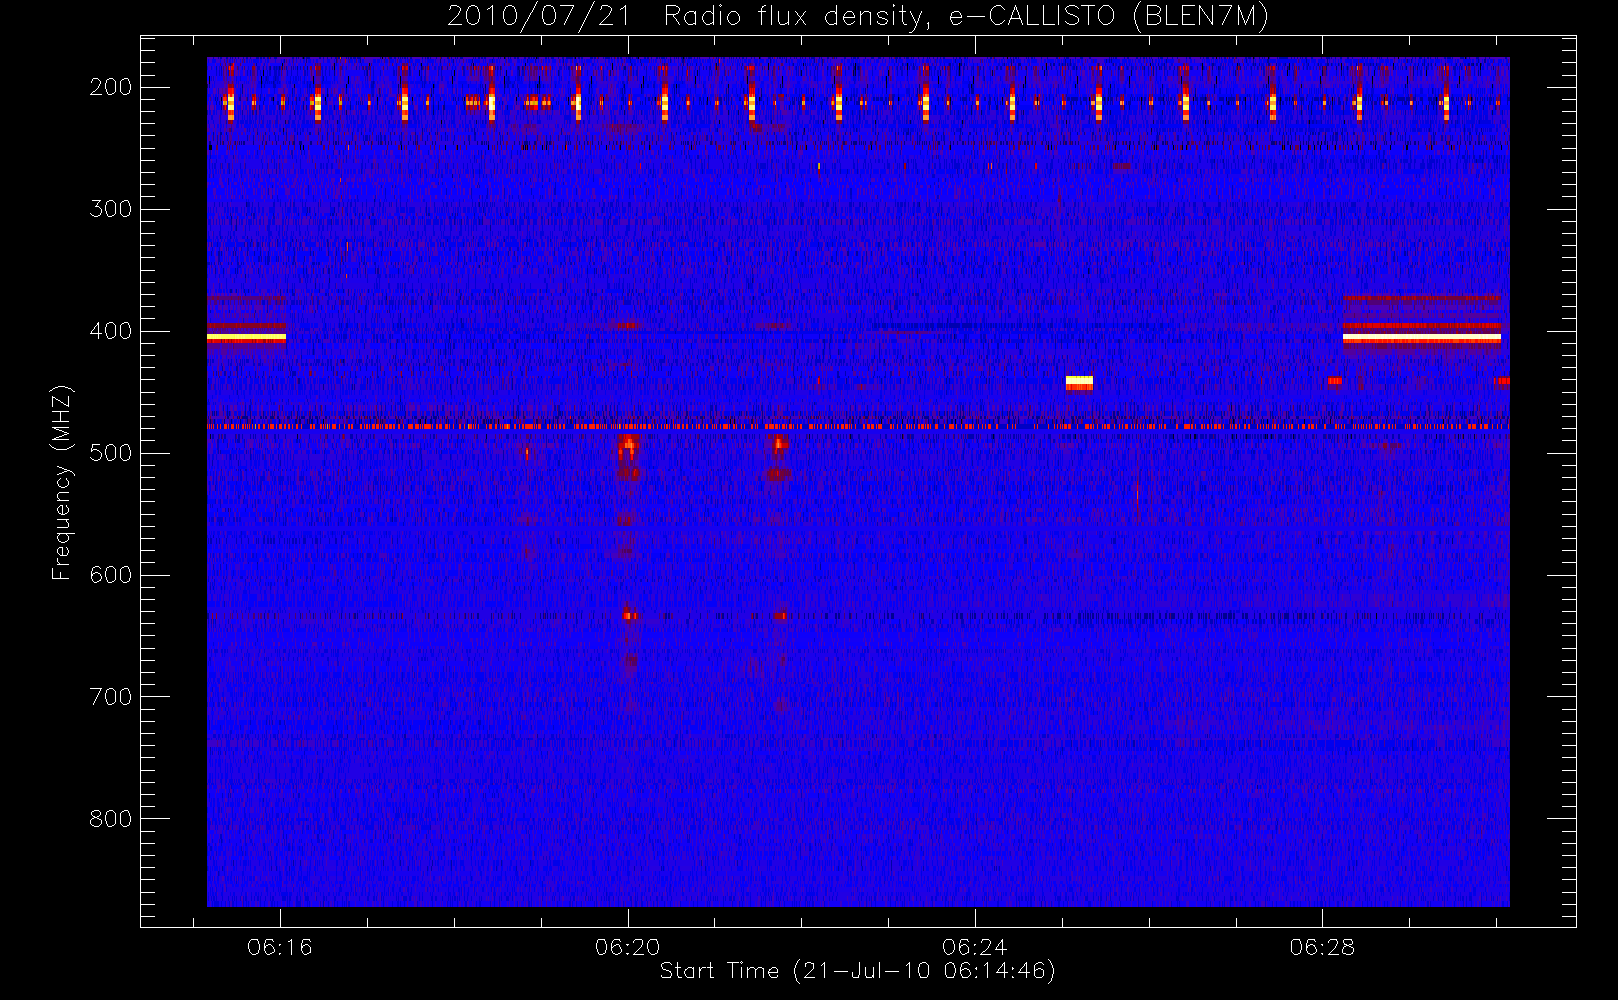This screenshot has width=1618, height=1000.
Task: Select the 'Frequency (MHz)' y-axis label
Action: (x=62, y=482)
